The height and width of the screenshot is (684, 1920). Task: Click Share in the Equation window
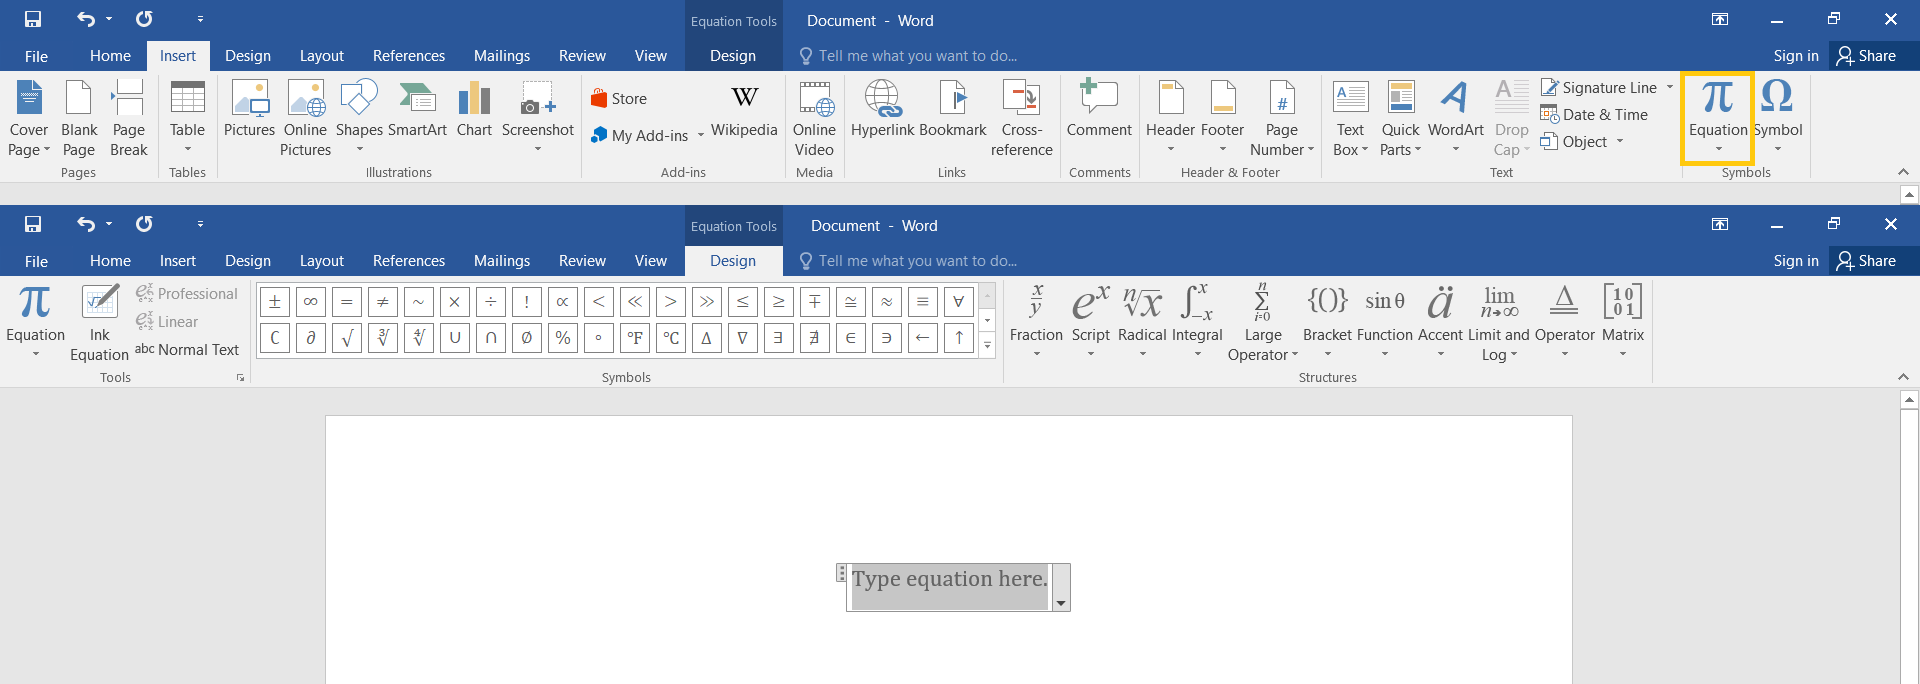[1866, 261]
